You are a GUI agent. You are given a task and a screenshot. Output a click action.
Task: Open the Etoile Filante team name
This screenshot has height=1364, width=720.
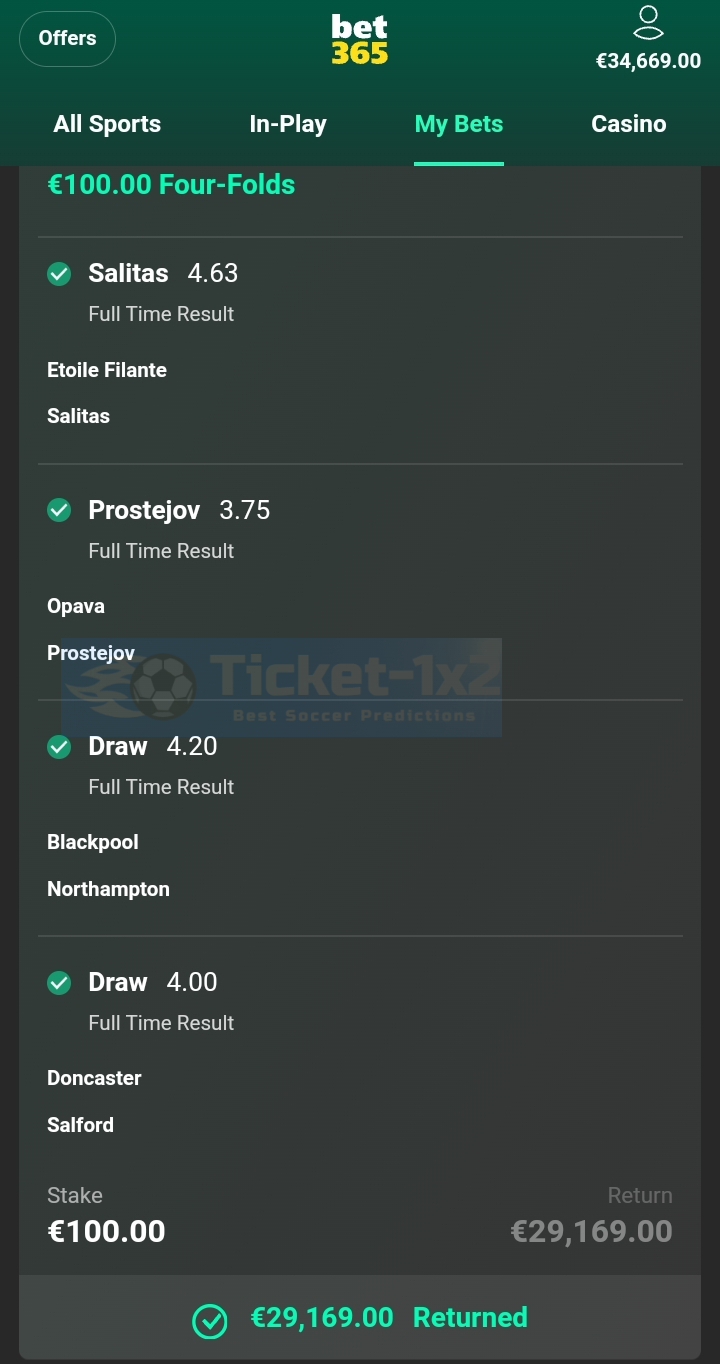click(x=107, y=370)
